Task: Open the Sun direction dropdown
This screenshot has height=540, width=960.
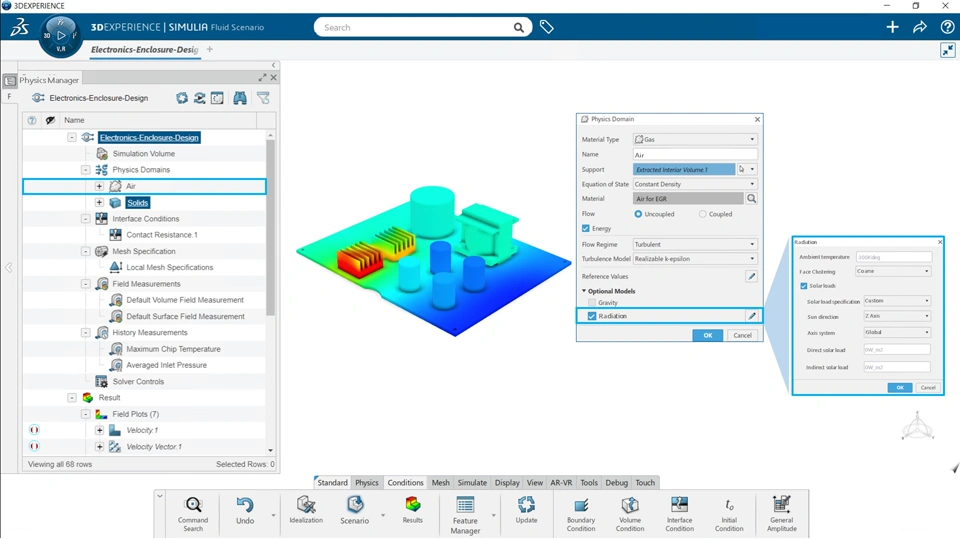Action: (x=897, y=316)
